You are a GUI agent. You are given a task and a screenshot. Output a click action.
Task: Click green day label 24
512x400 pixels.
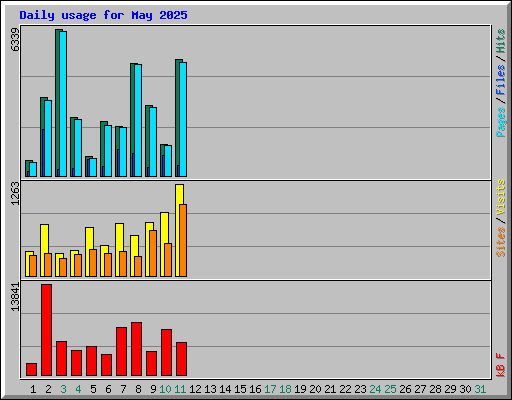(x=375, y=389)
